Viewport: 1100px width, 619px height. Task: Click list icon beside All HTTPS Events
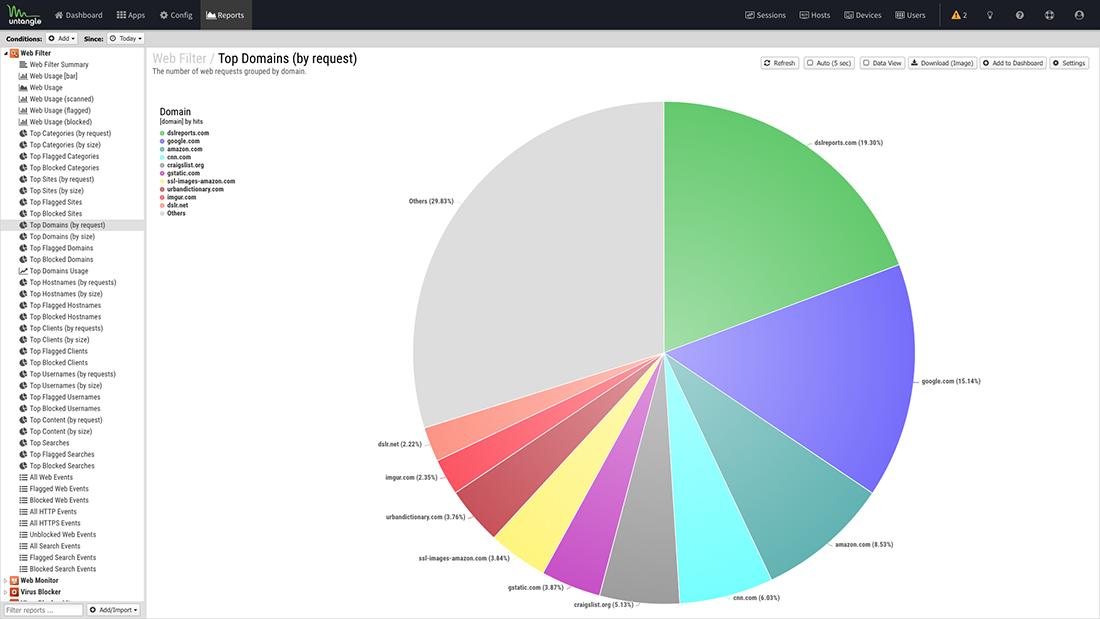click(23, 523)
